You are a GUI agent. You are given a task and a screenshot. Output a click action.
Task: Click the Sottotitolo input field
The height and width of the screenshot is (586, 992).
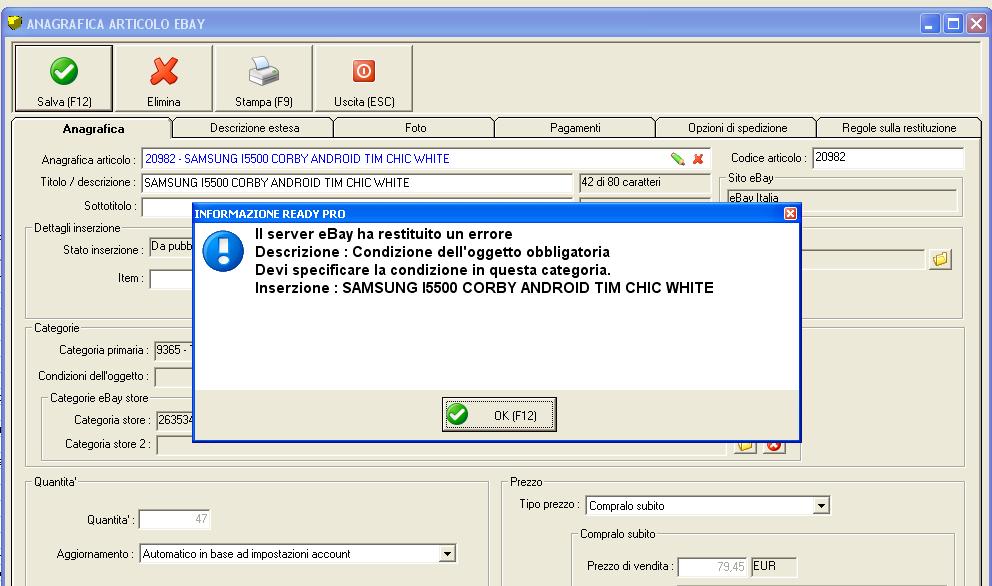[167, 206]
